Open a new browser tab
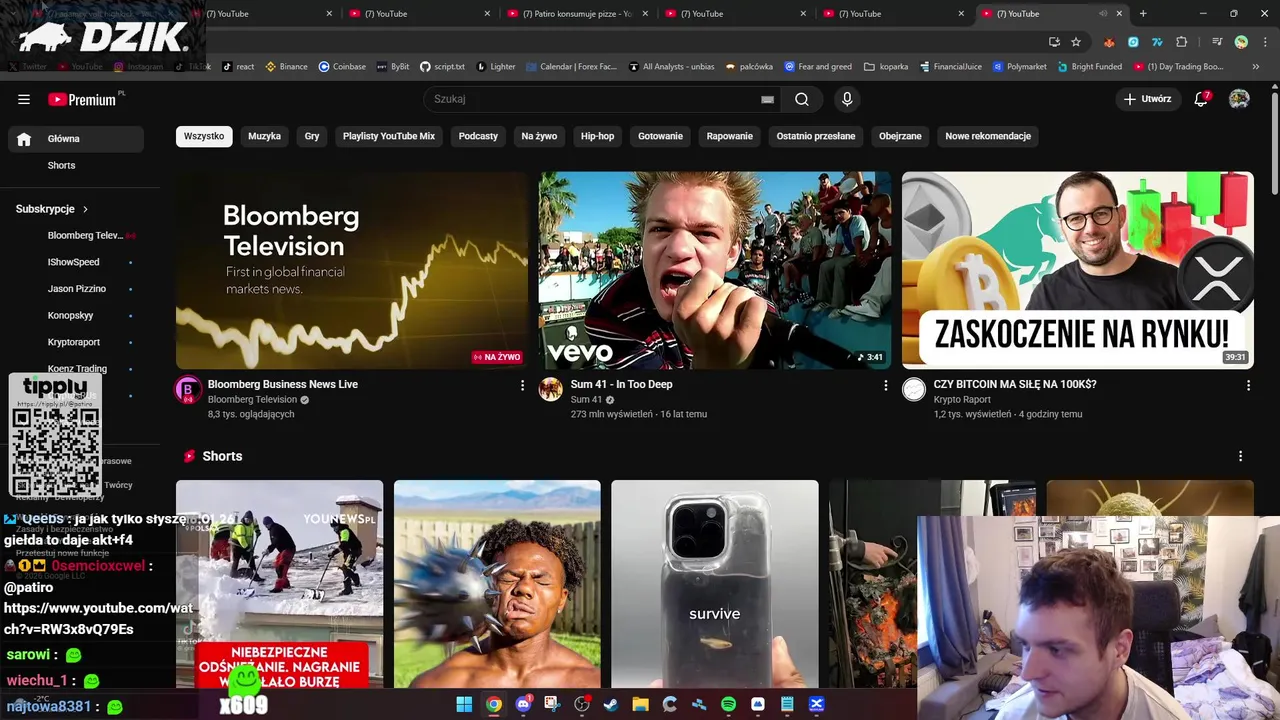1280x720 pixels. (x=1143, y=14)
